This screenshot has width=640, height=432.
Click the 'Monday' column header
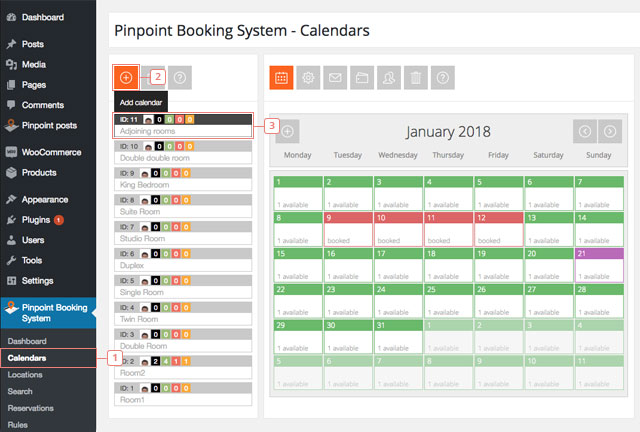[x=298, y=155]
